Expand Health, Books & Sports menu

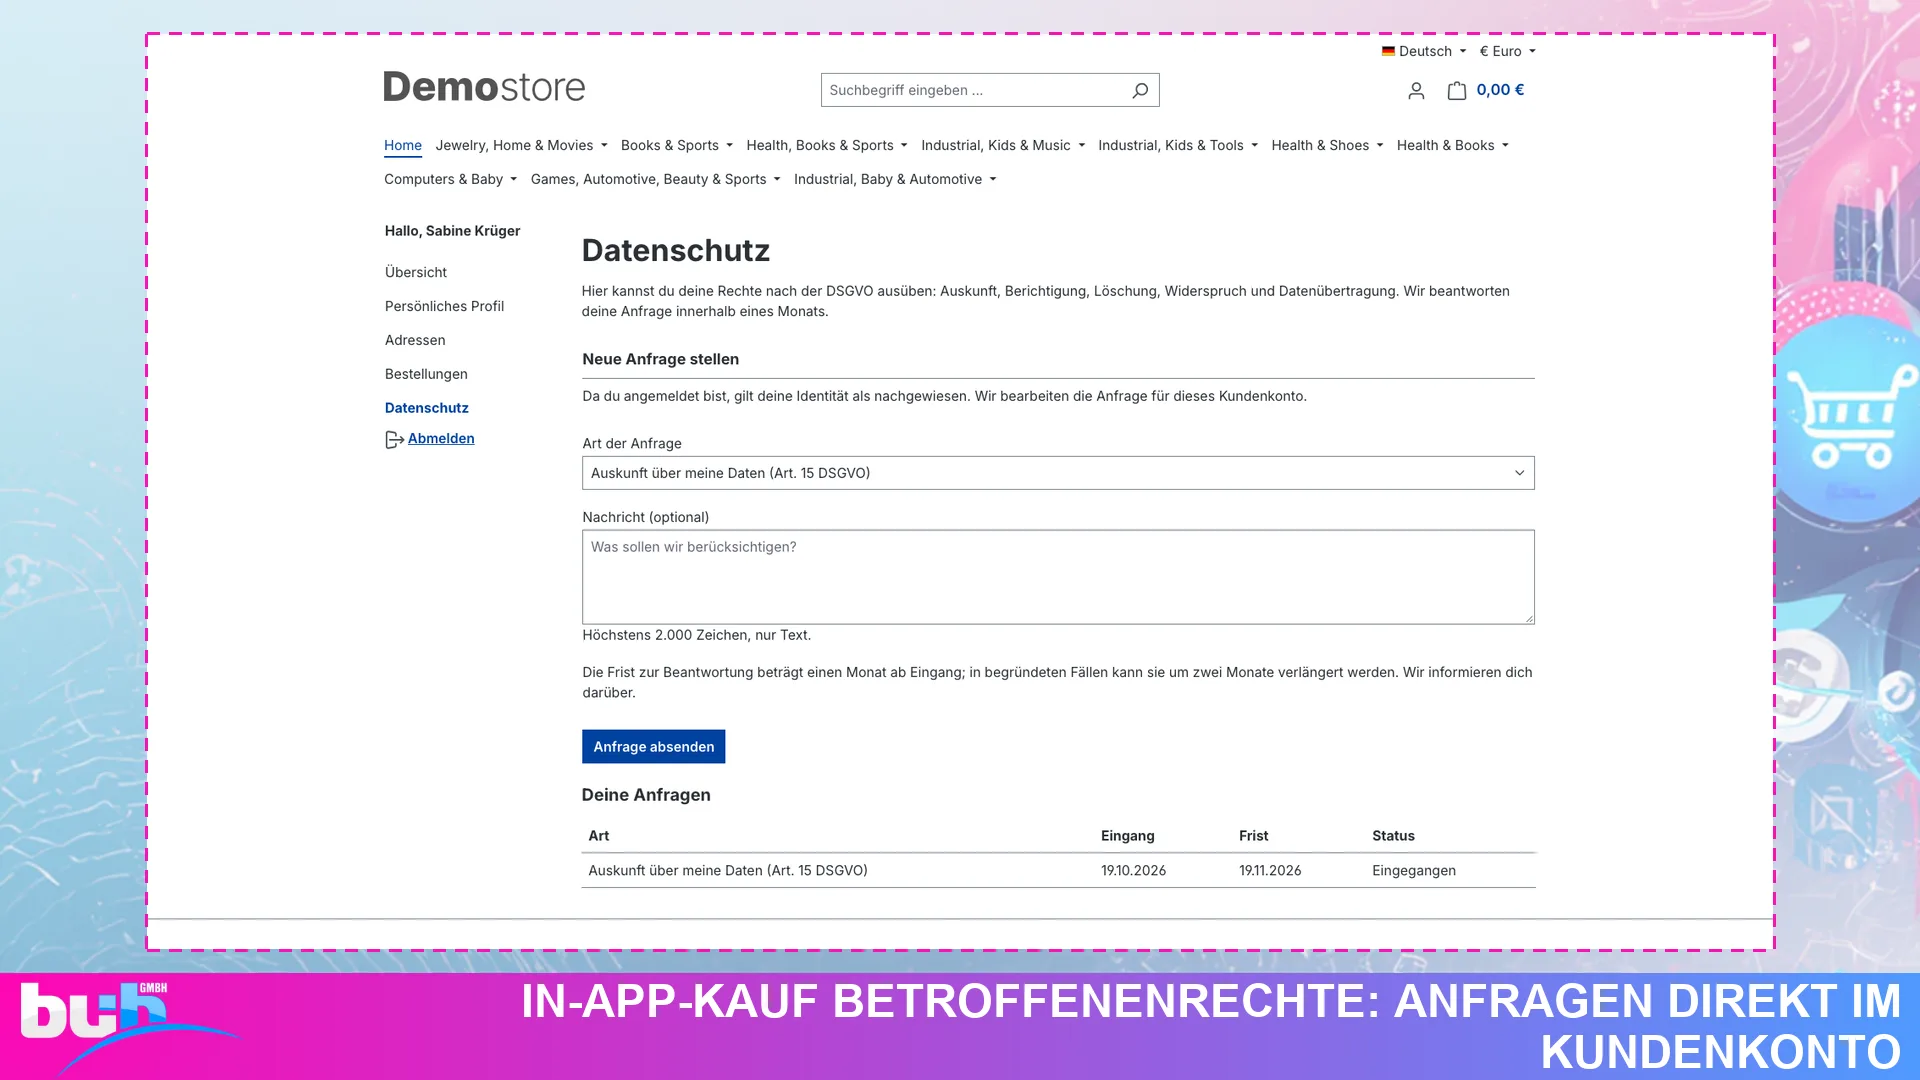pyautogui.click(x=827, y=145)
